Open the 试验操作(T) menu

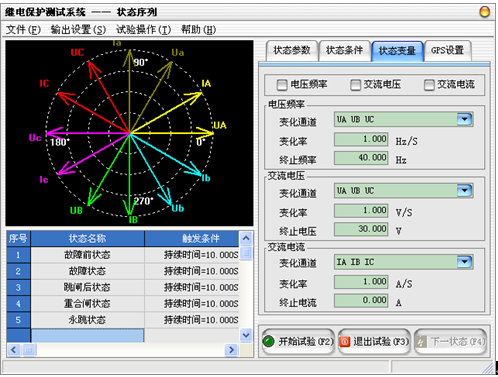coord(143,30)
